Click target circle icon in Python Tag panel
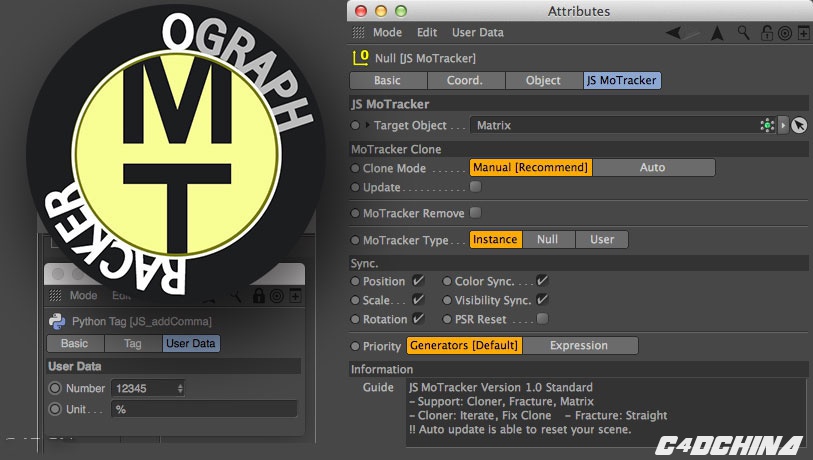 click(x=277, y=296)
